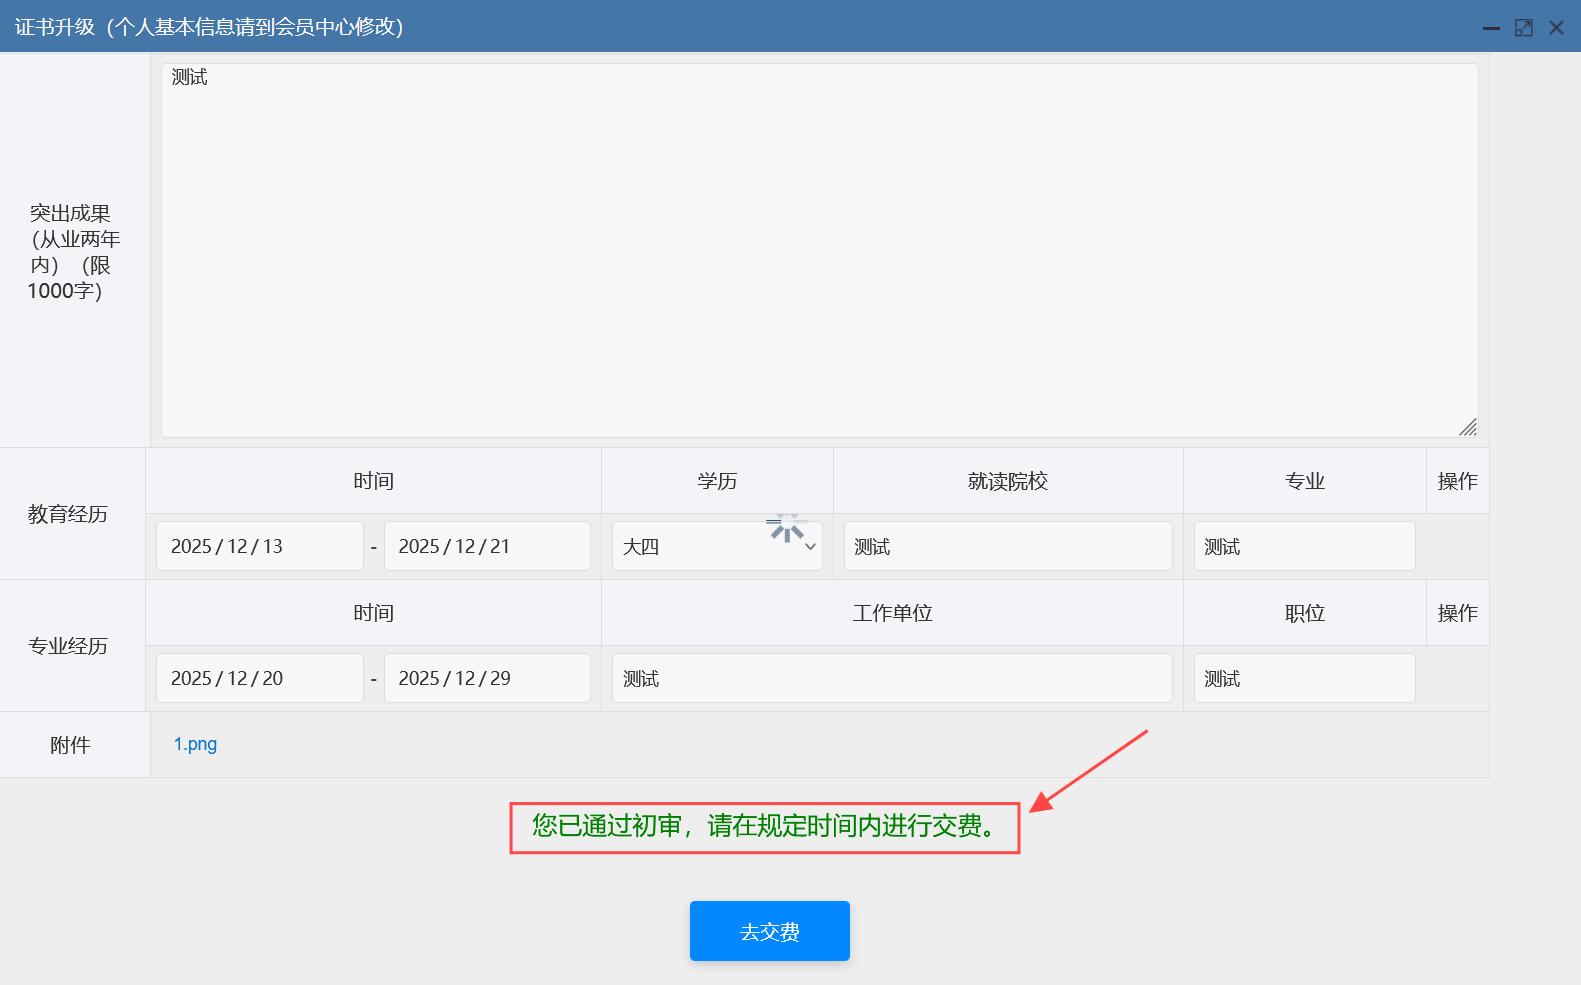This screenshot has width=1581, height=985.
Task: Focus the 工作单位 input field
Action: [x=891, y=678]
